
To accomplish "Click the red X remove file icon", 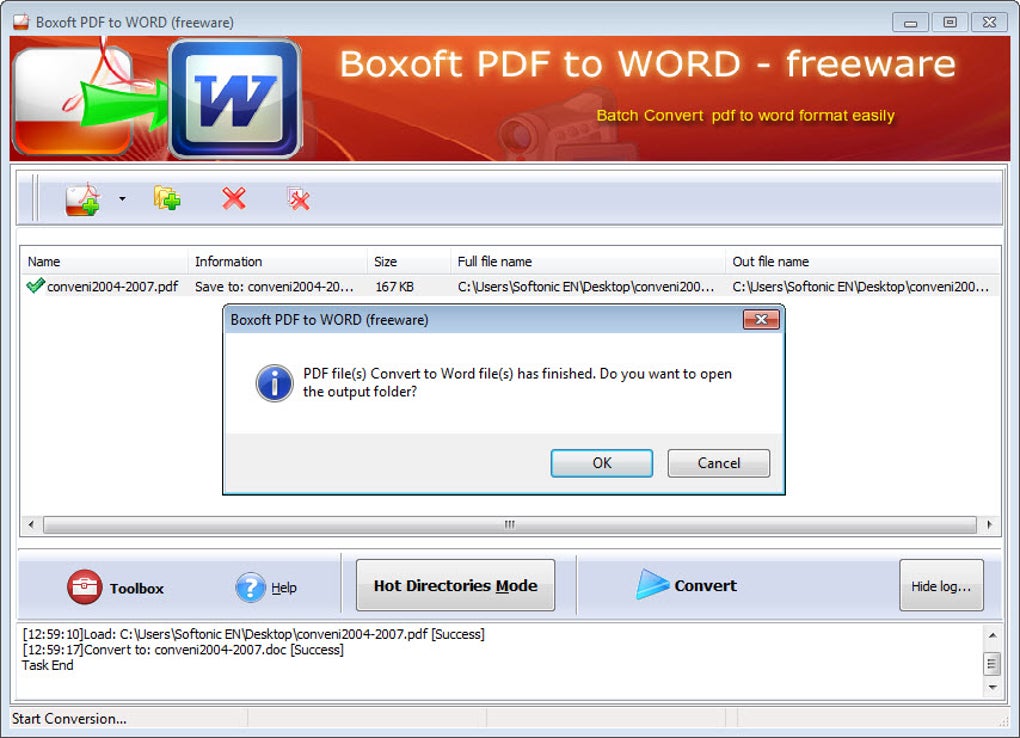I will point(234,198).
